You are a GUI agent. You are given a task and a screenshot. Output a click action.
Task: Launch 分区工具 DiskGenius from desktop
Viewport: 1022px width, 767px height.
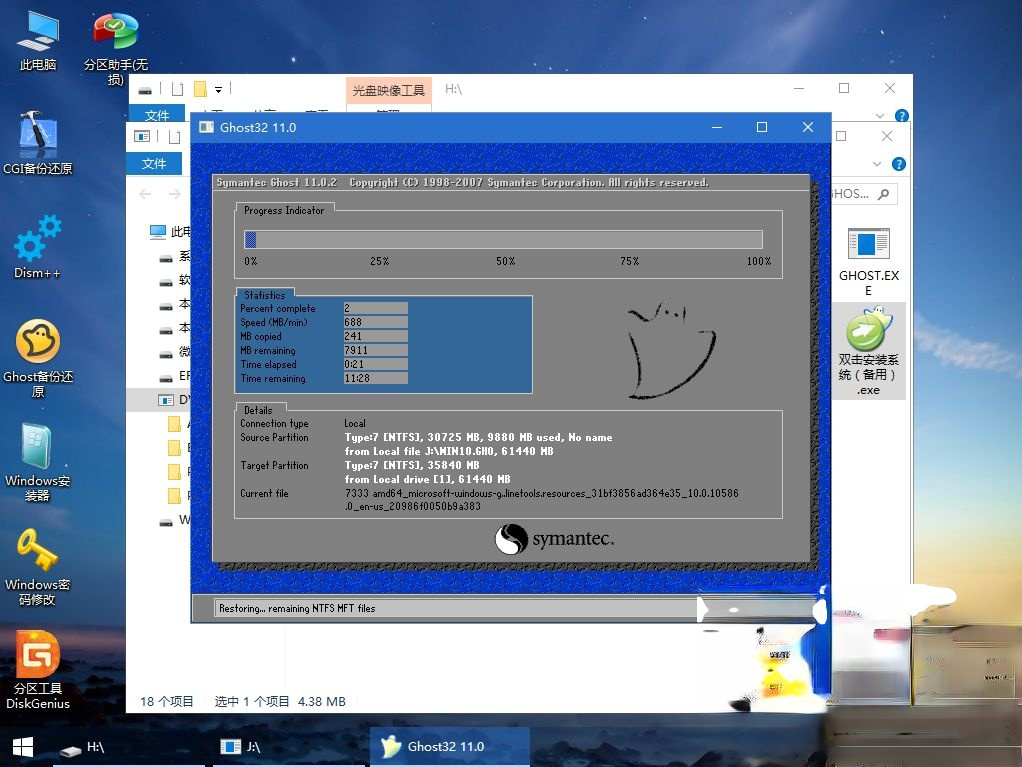38,670
